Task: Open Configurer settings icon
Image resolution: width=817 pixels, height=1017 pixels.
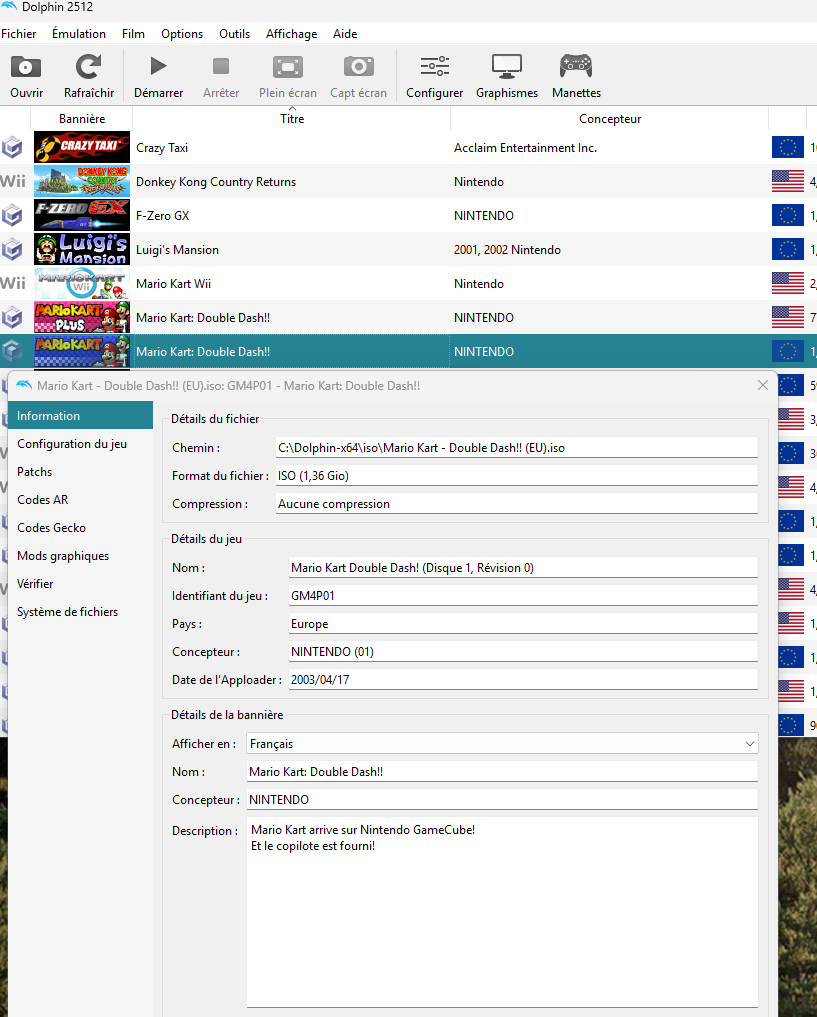Action: coord(434,68)
